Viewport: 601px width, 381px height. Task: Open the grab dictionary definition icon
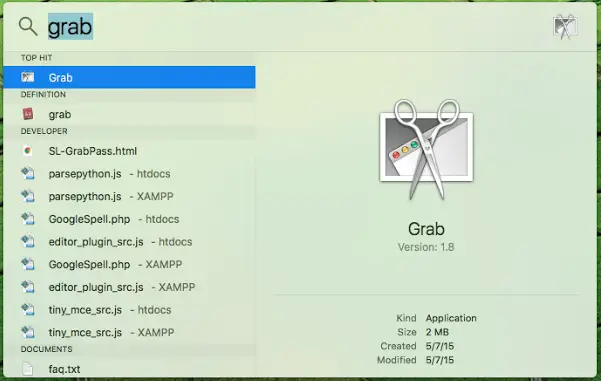[x=28, y=114]
